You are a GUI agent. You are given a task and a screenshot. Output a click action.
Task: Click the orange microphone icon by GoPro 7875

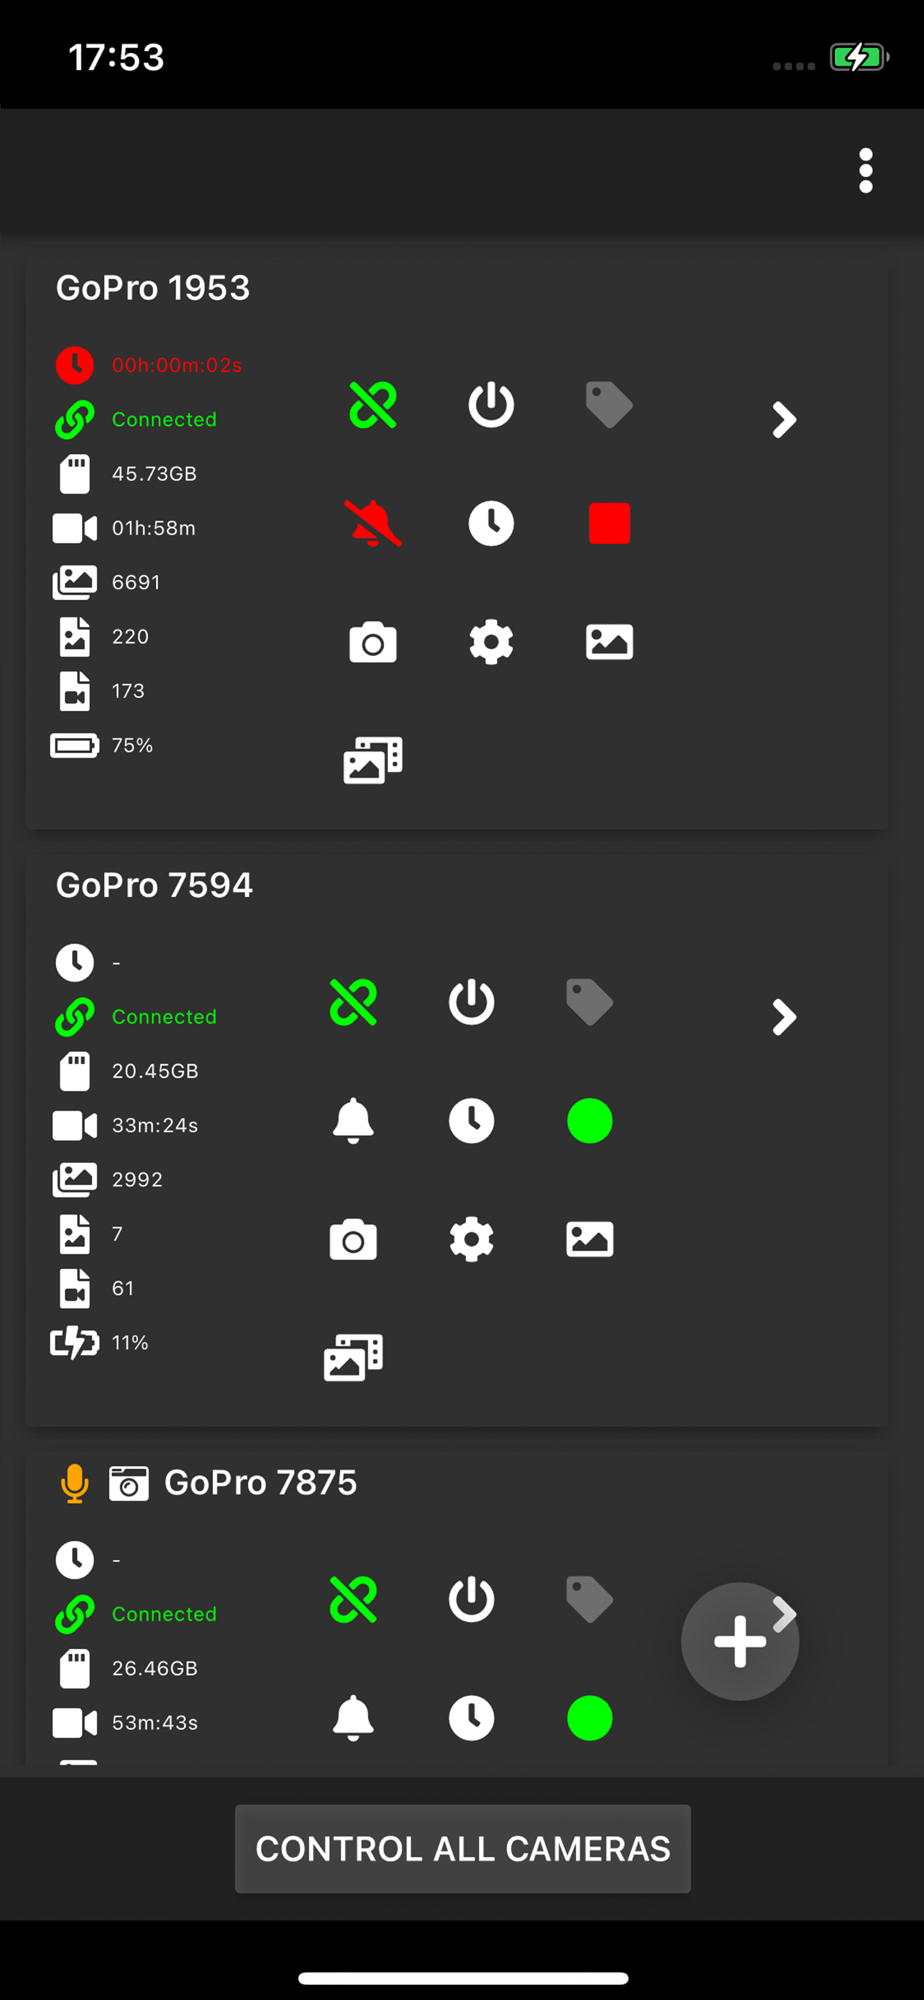tap(74, 1483)
